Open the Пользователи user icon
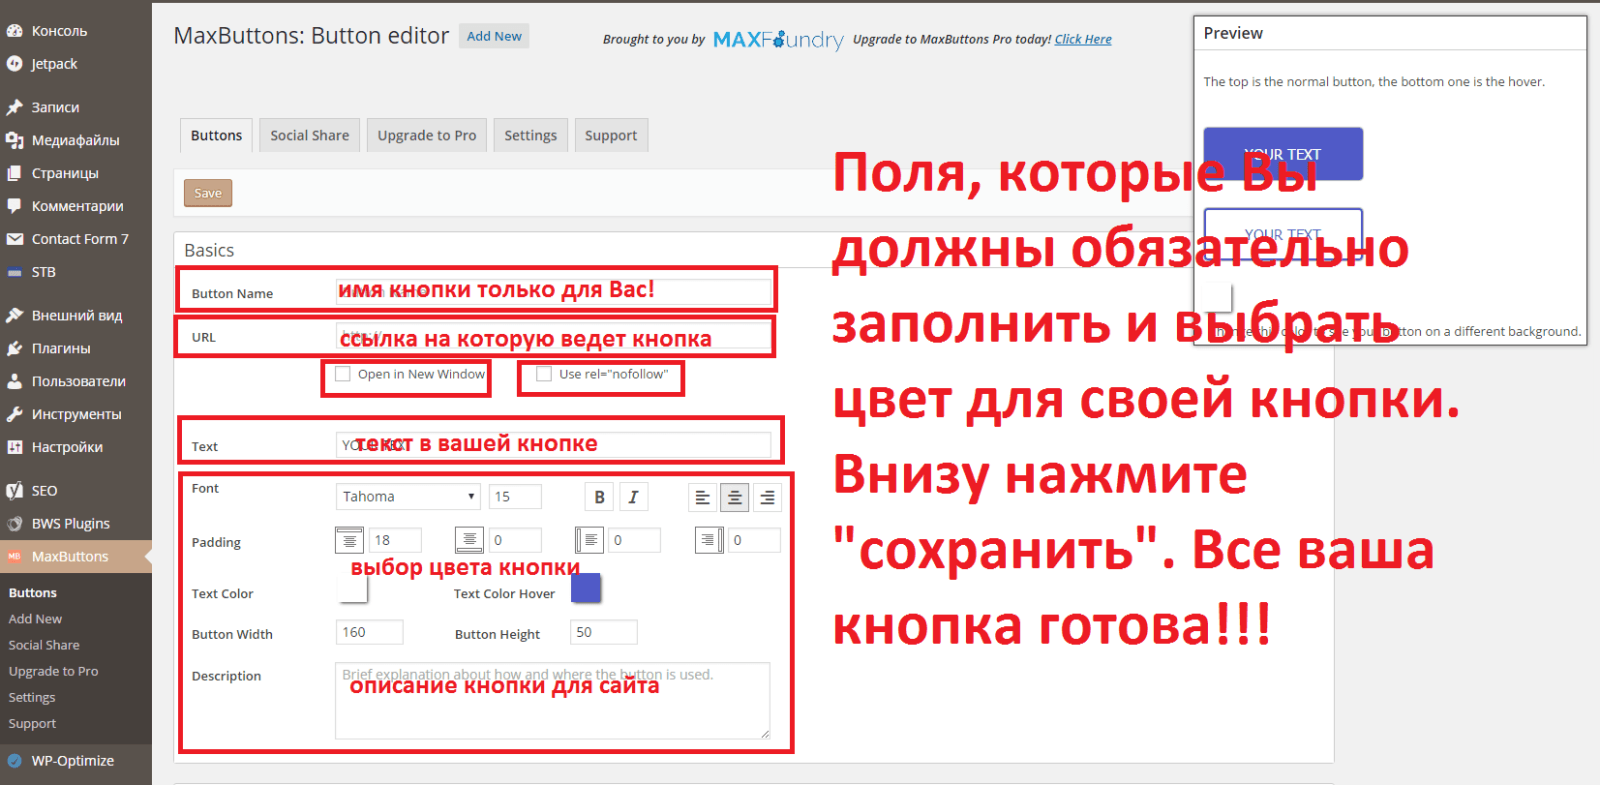 coord(14,381)
